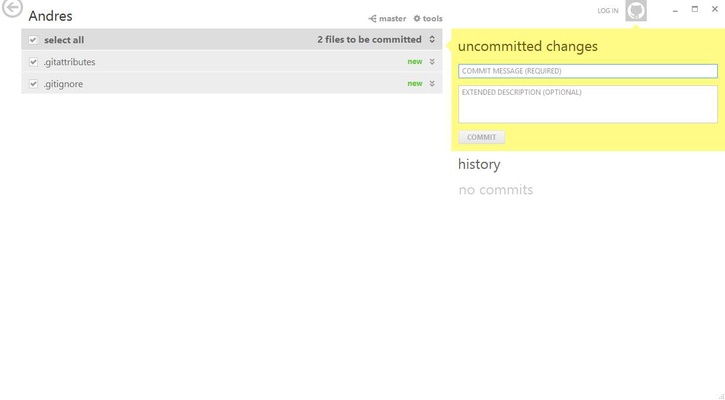Click the uncommitted changes heading
The image size is (725, 400).
528,46
